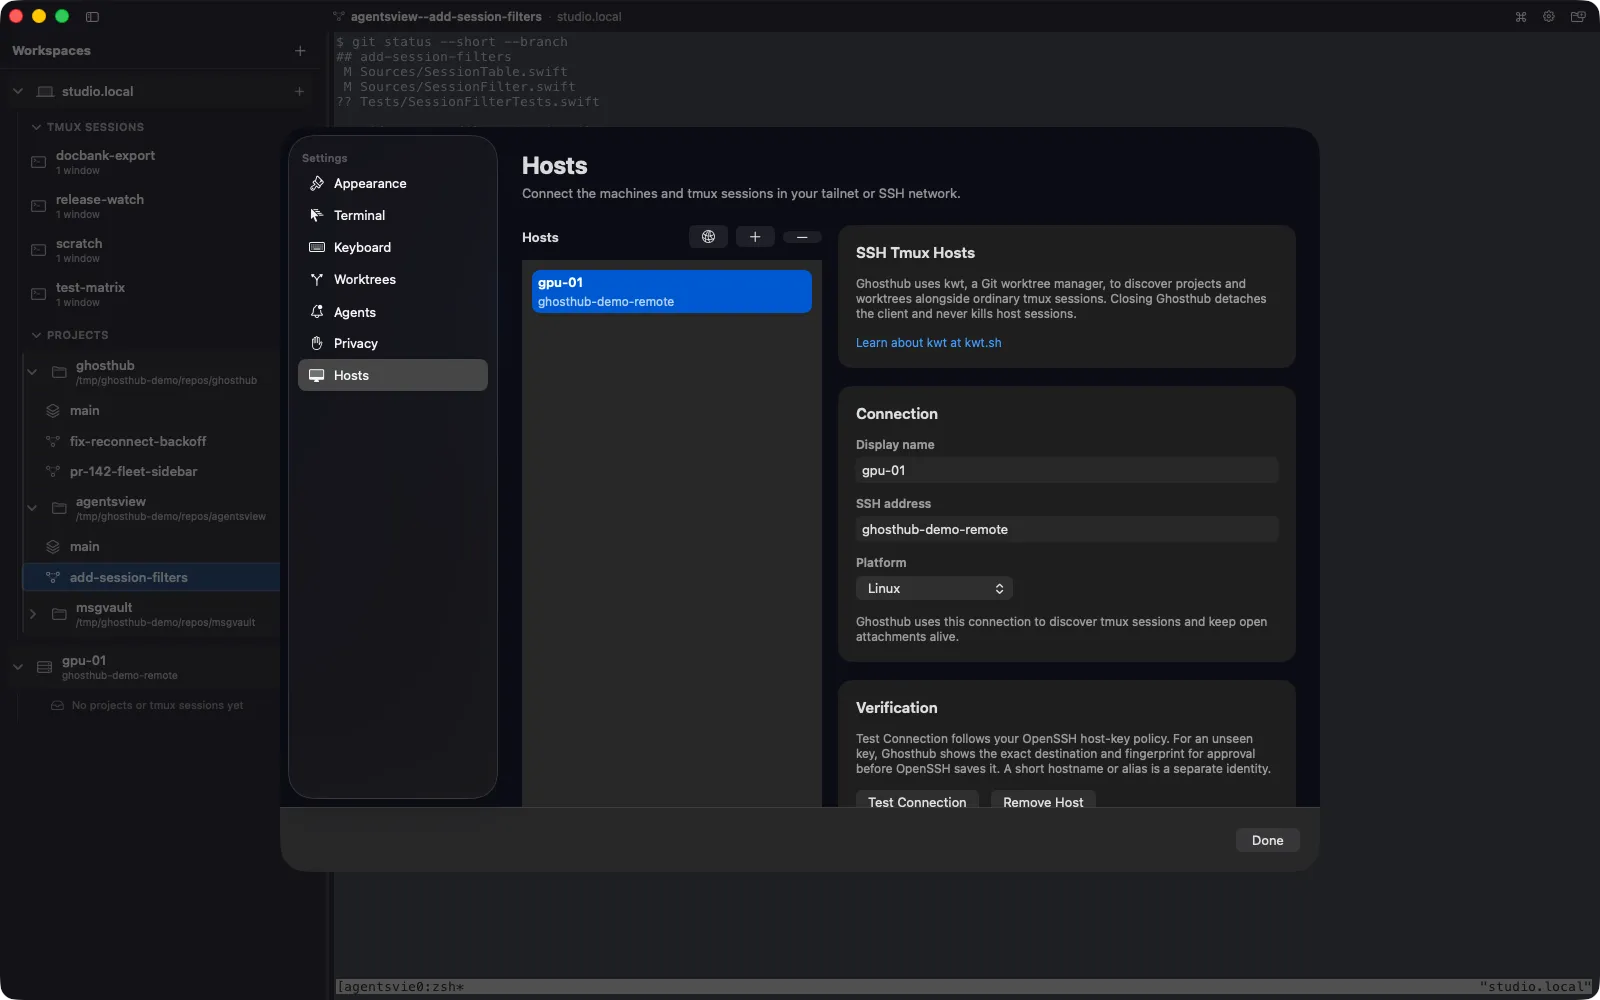Click top-right window panel icon
Image resolution: width=1600 pixels, height=1000 pixels.
pyautogui.click(x=1578, y=17)
